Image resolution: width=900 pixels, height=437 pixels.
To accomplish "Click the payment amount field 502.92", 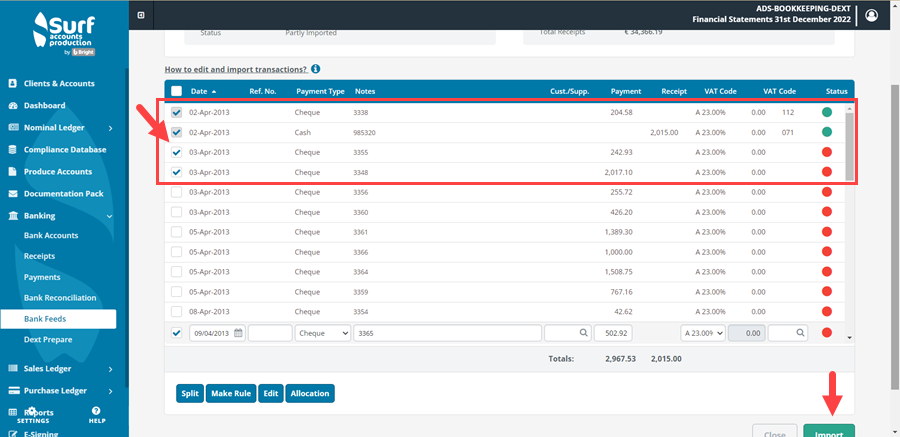I will 614,333.
